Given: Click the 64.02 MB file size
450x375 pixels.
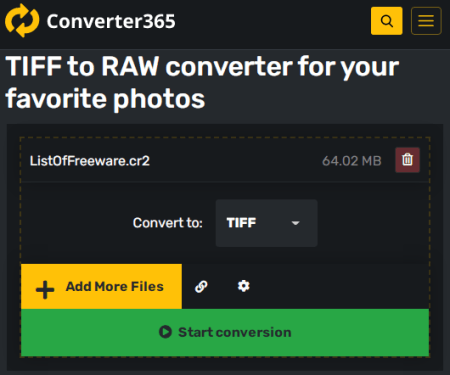Looking at the screenshot, I should coord(352,161).
